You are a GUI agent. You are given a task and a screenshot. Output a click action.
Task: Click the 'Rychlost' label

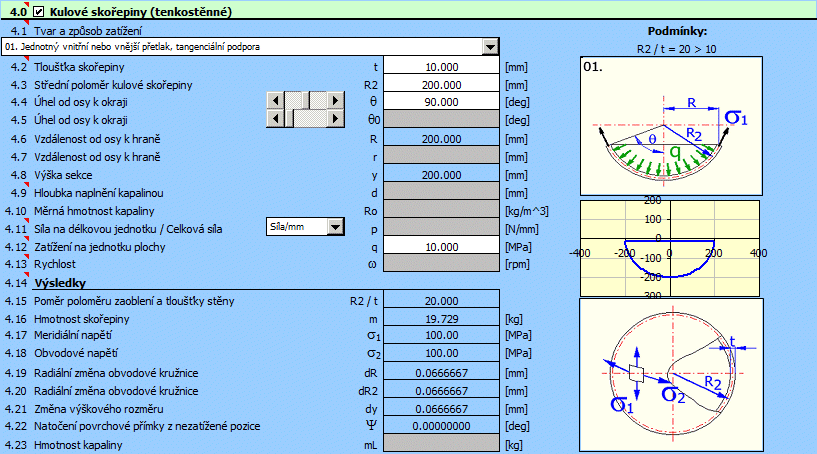coord(55,264)
